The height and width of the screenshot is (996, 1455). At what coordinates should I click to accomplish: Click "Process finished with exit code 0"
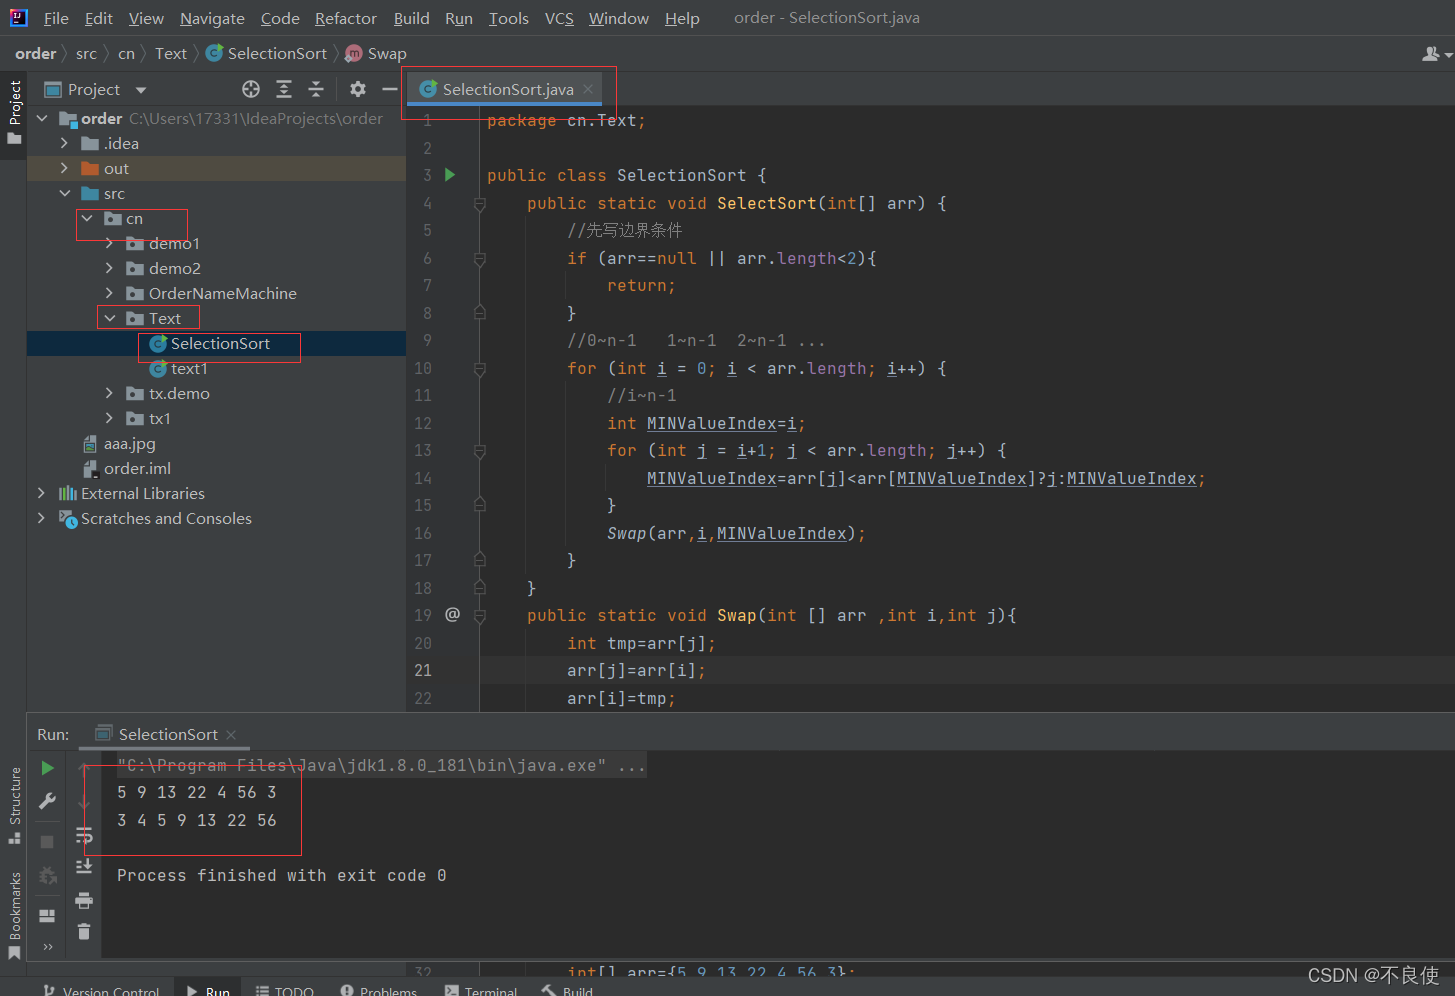pos(282,876)
